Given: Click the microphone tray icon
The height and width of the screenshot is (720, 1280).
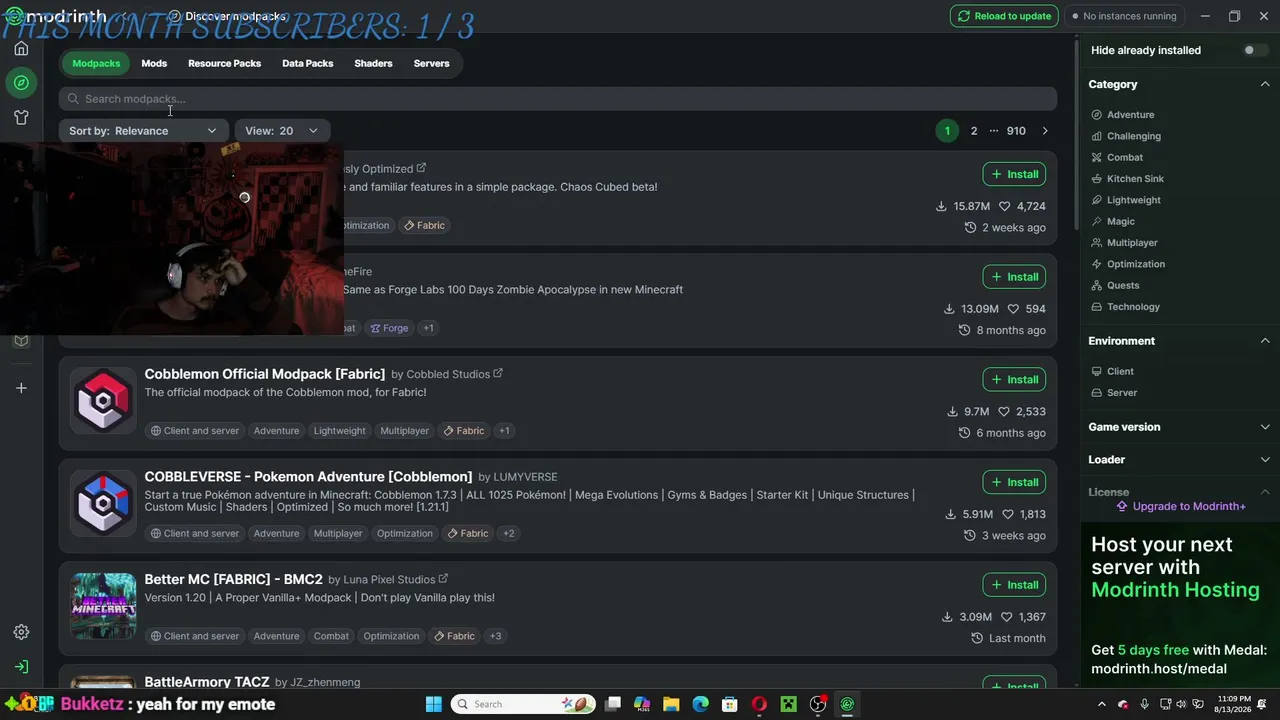Looking at the screenshot, I should click(1145, 704).
